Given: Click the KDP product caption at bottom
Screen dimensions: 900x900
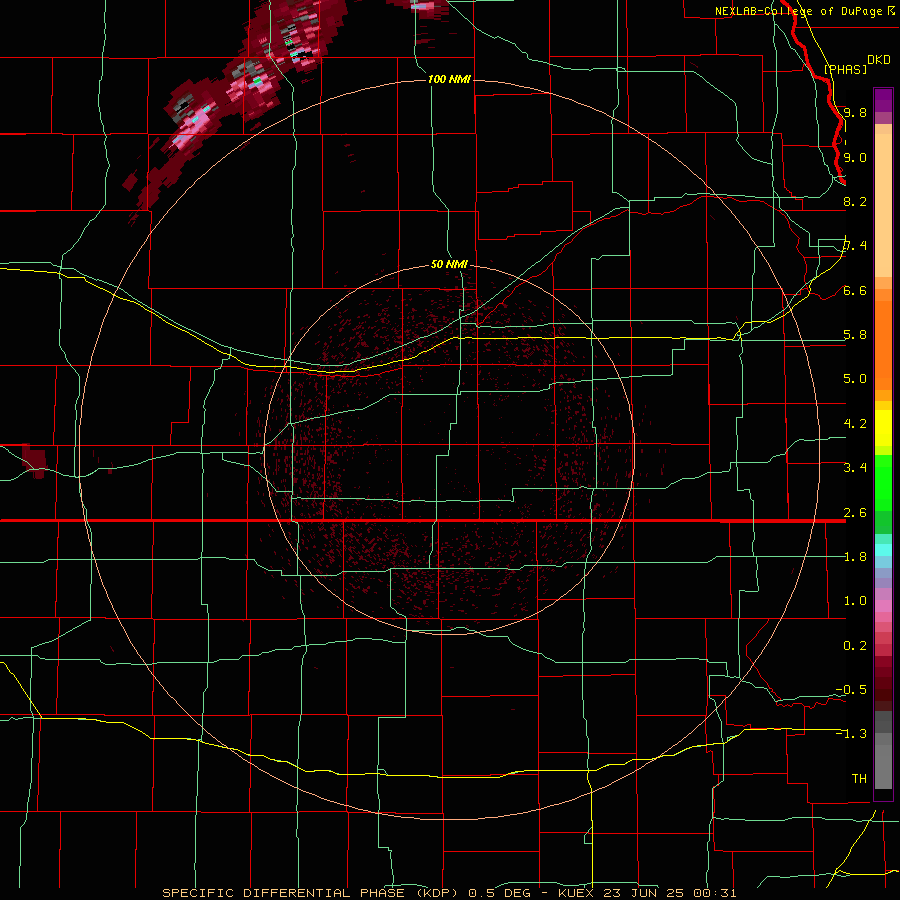Looking at the screenshot, I should point(449,893).
